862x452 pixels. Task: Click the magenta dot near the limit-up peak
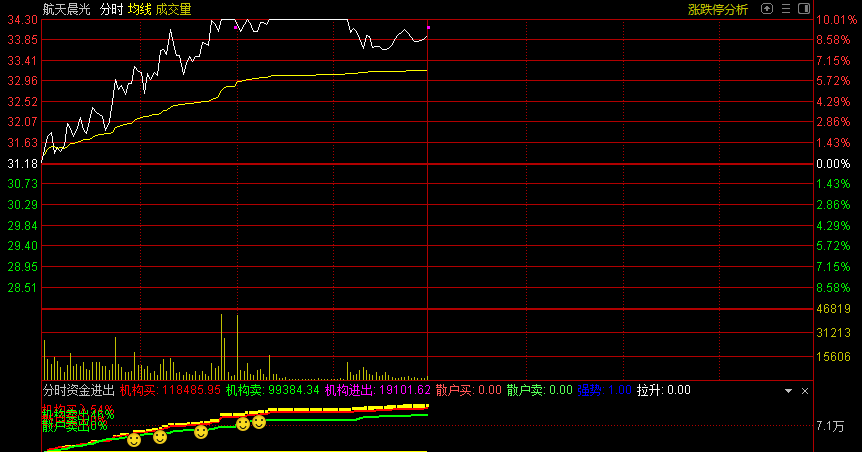(236, 28)
